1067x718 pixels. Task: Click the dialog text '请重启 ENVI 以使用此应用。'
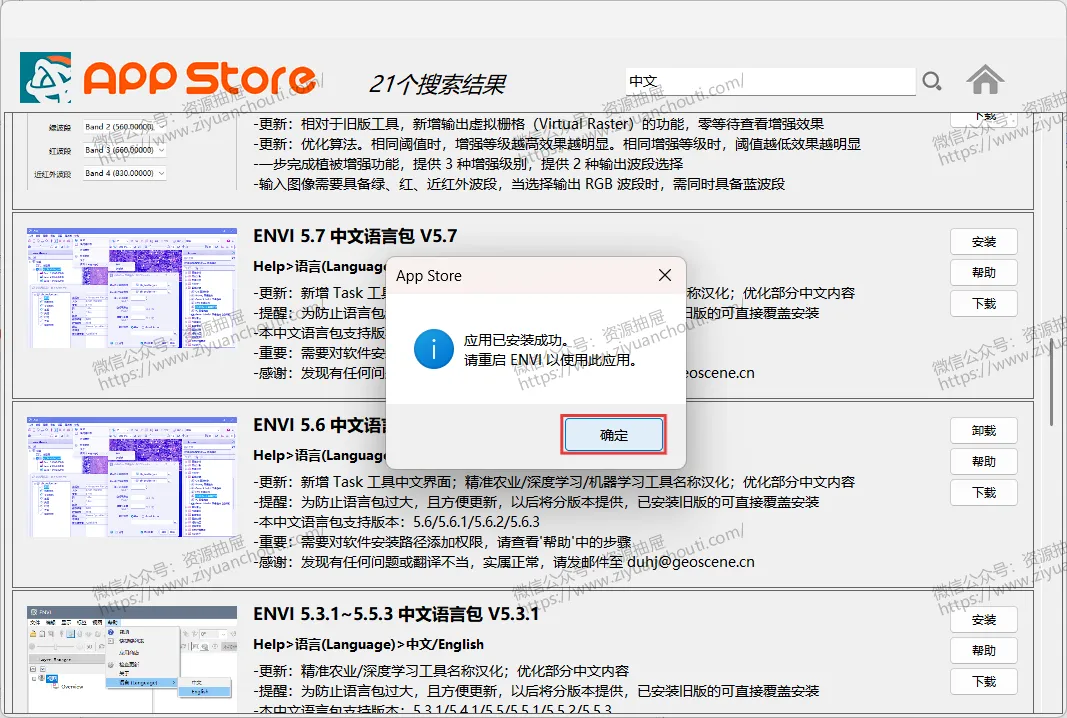click(x=553, y=360)
